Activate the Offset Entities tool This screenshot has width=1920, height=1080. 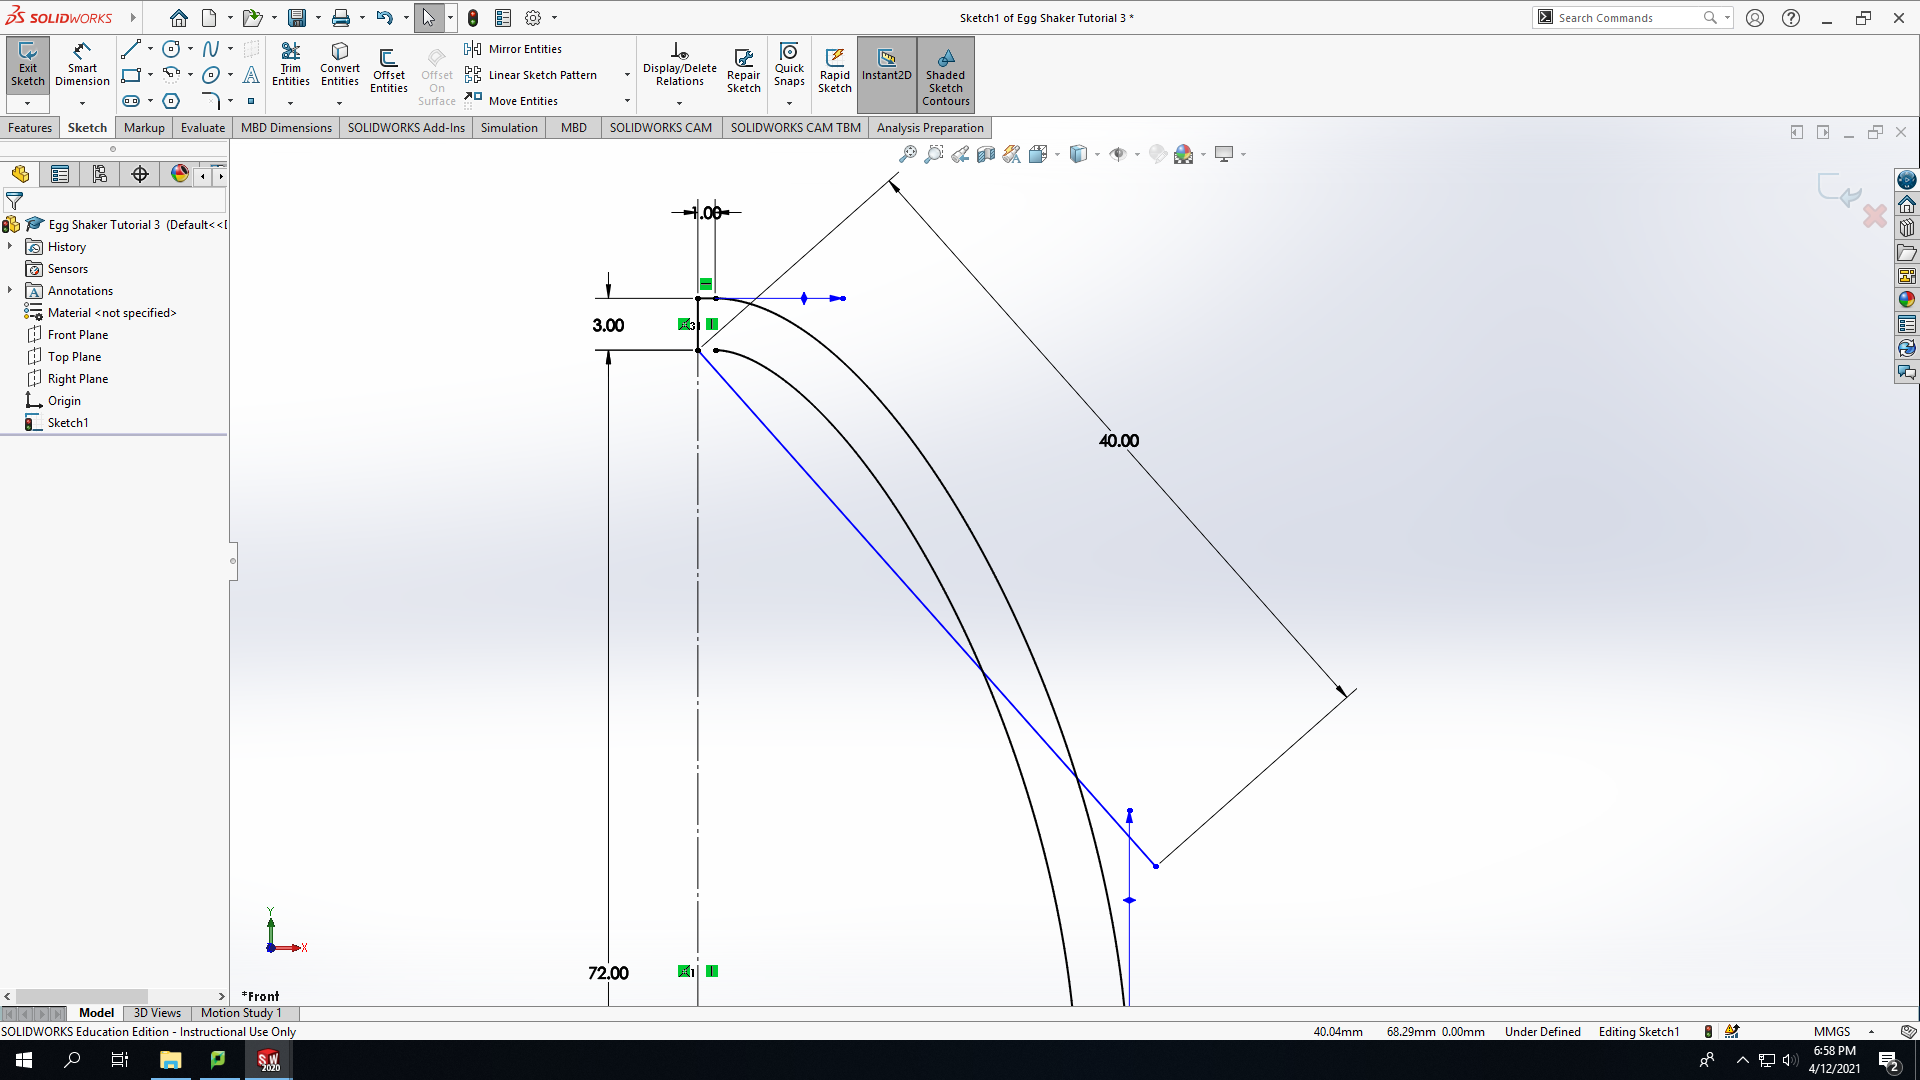coord(388,70)
